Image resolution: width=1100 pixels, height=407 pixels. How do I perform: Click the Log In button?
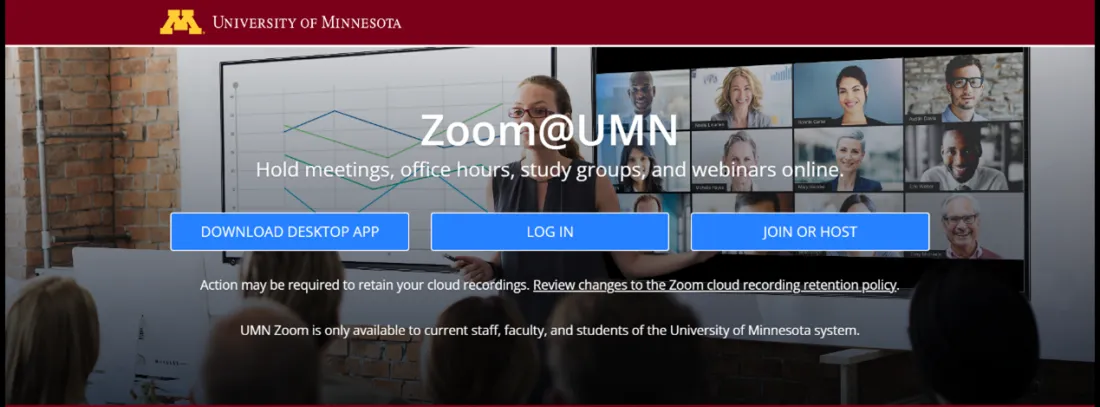click(x=550, y=232)
